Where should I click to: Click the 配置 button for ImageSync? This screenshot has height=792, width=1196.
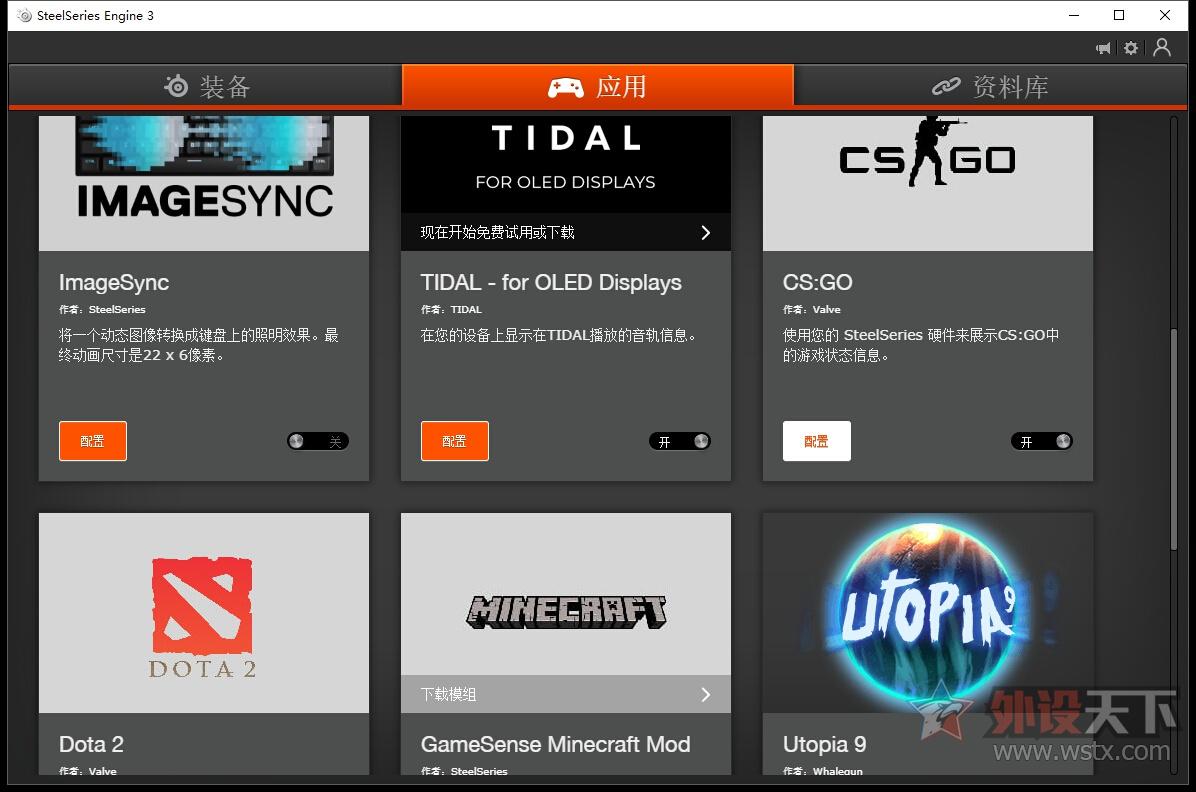click(93, 441)
